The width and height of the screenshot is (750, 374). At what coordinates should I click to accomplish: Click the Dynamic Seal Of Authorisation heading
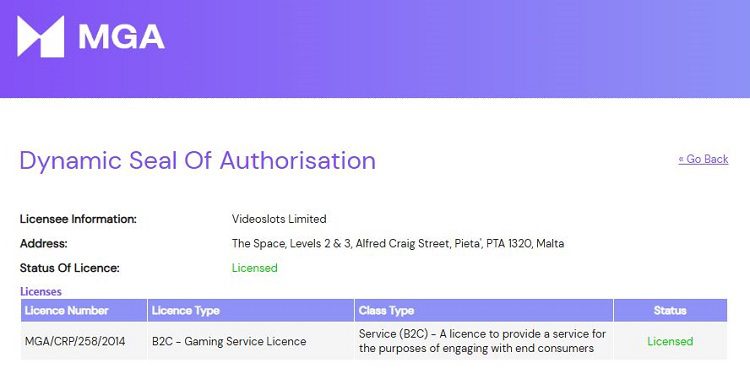pyautogui.click(x=198, y=161)
